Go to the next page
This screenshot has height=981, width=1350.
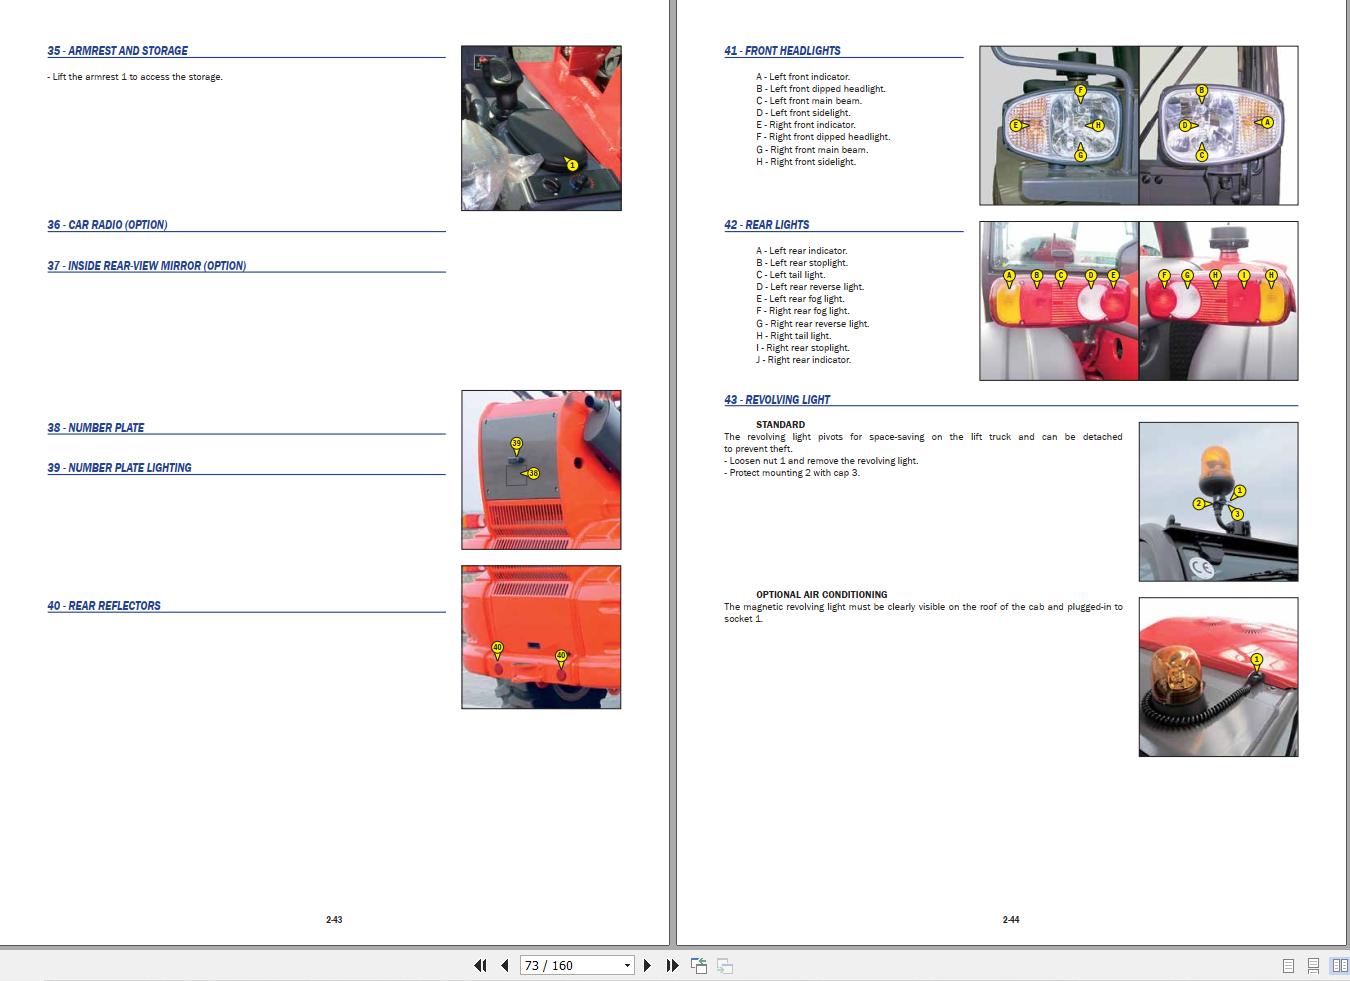pyautogui.click(x=647, y=965)
